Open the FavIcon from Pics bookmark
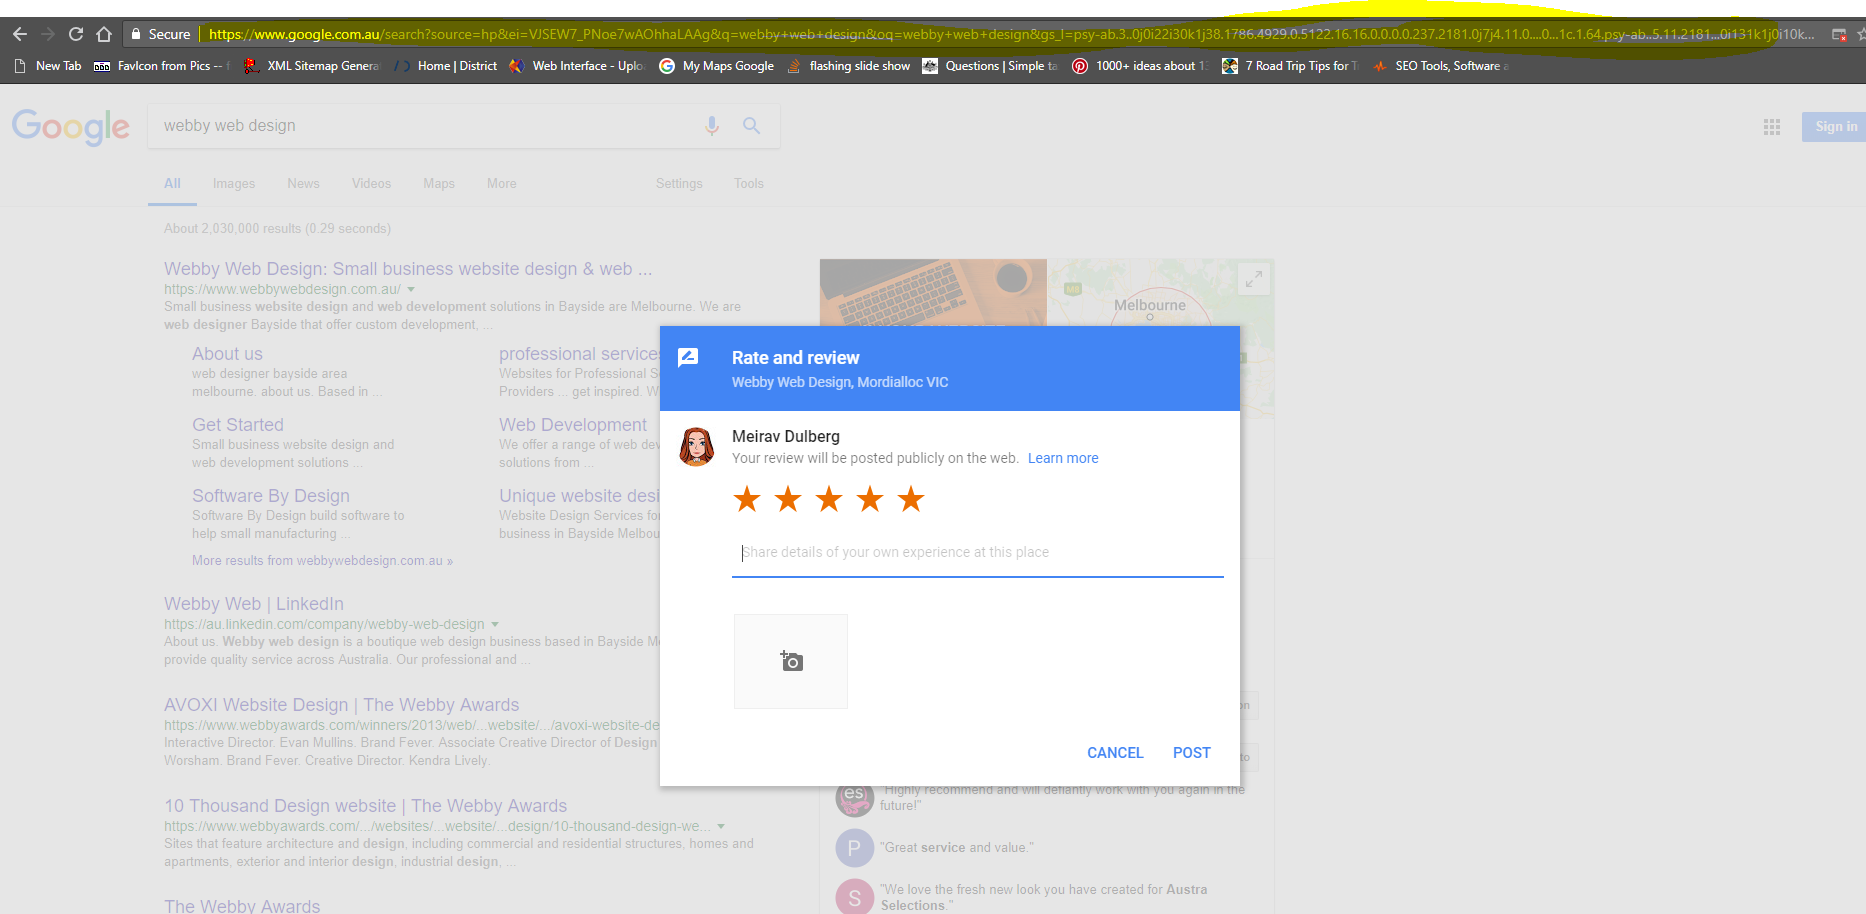Viewport: 1866px width, 914px height. click(x=161, y=66)
